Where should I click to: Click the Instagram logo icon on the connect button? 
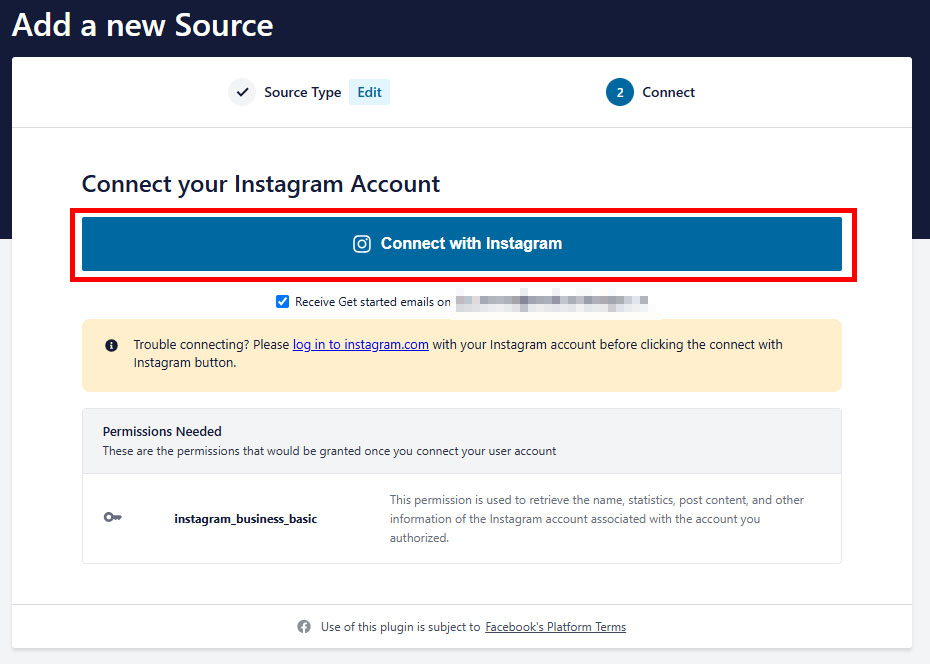[x=362, y=244]
